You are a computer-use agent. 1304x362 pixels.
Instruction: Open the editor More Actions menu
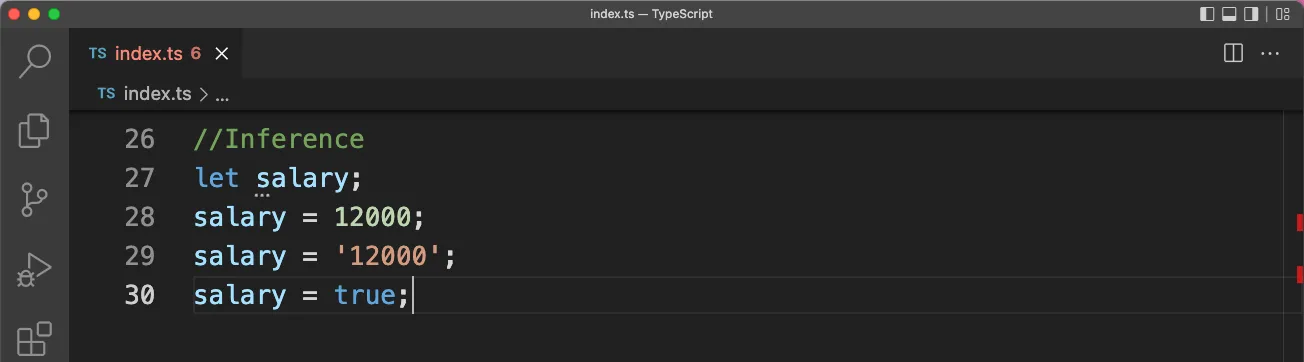point(1270,54)
